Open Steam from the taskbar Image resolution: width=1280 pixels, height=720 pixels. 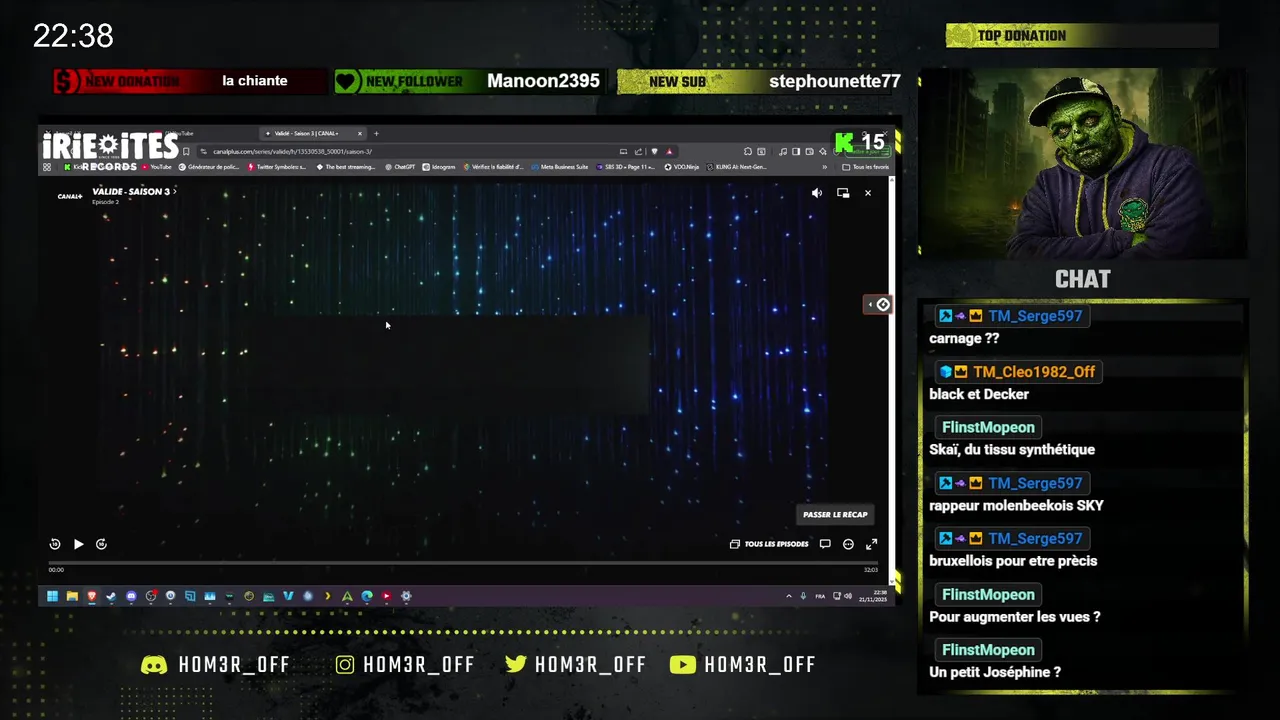tap(111, 596)
